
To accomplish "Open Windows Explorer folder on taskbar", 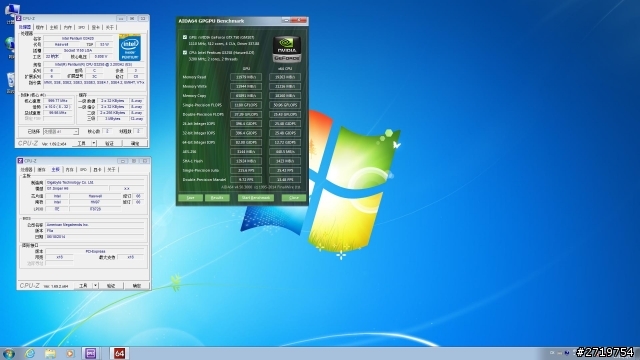I will coord(50,353).
